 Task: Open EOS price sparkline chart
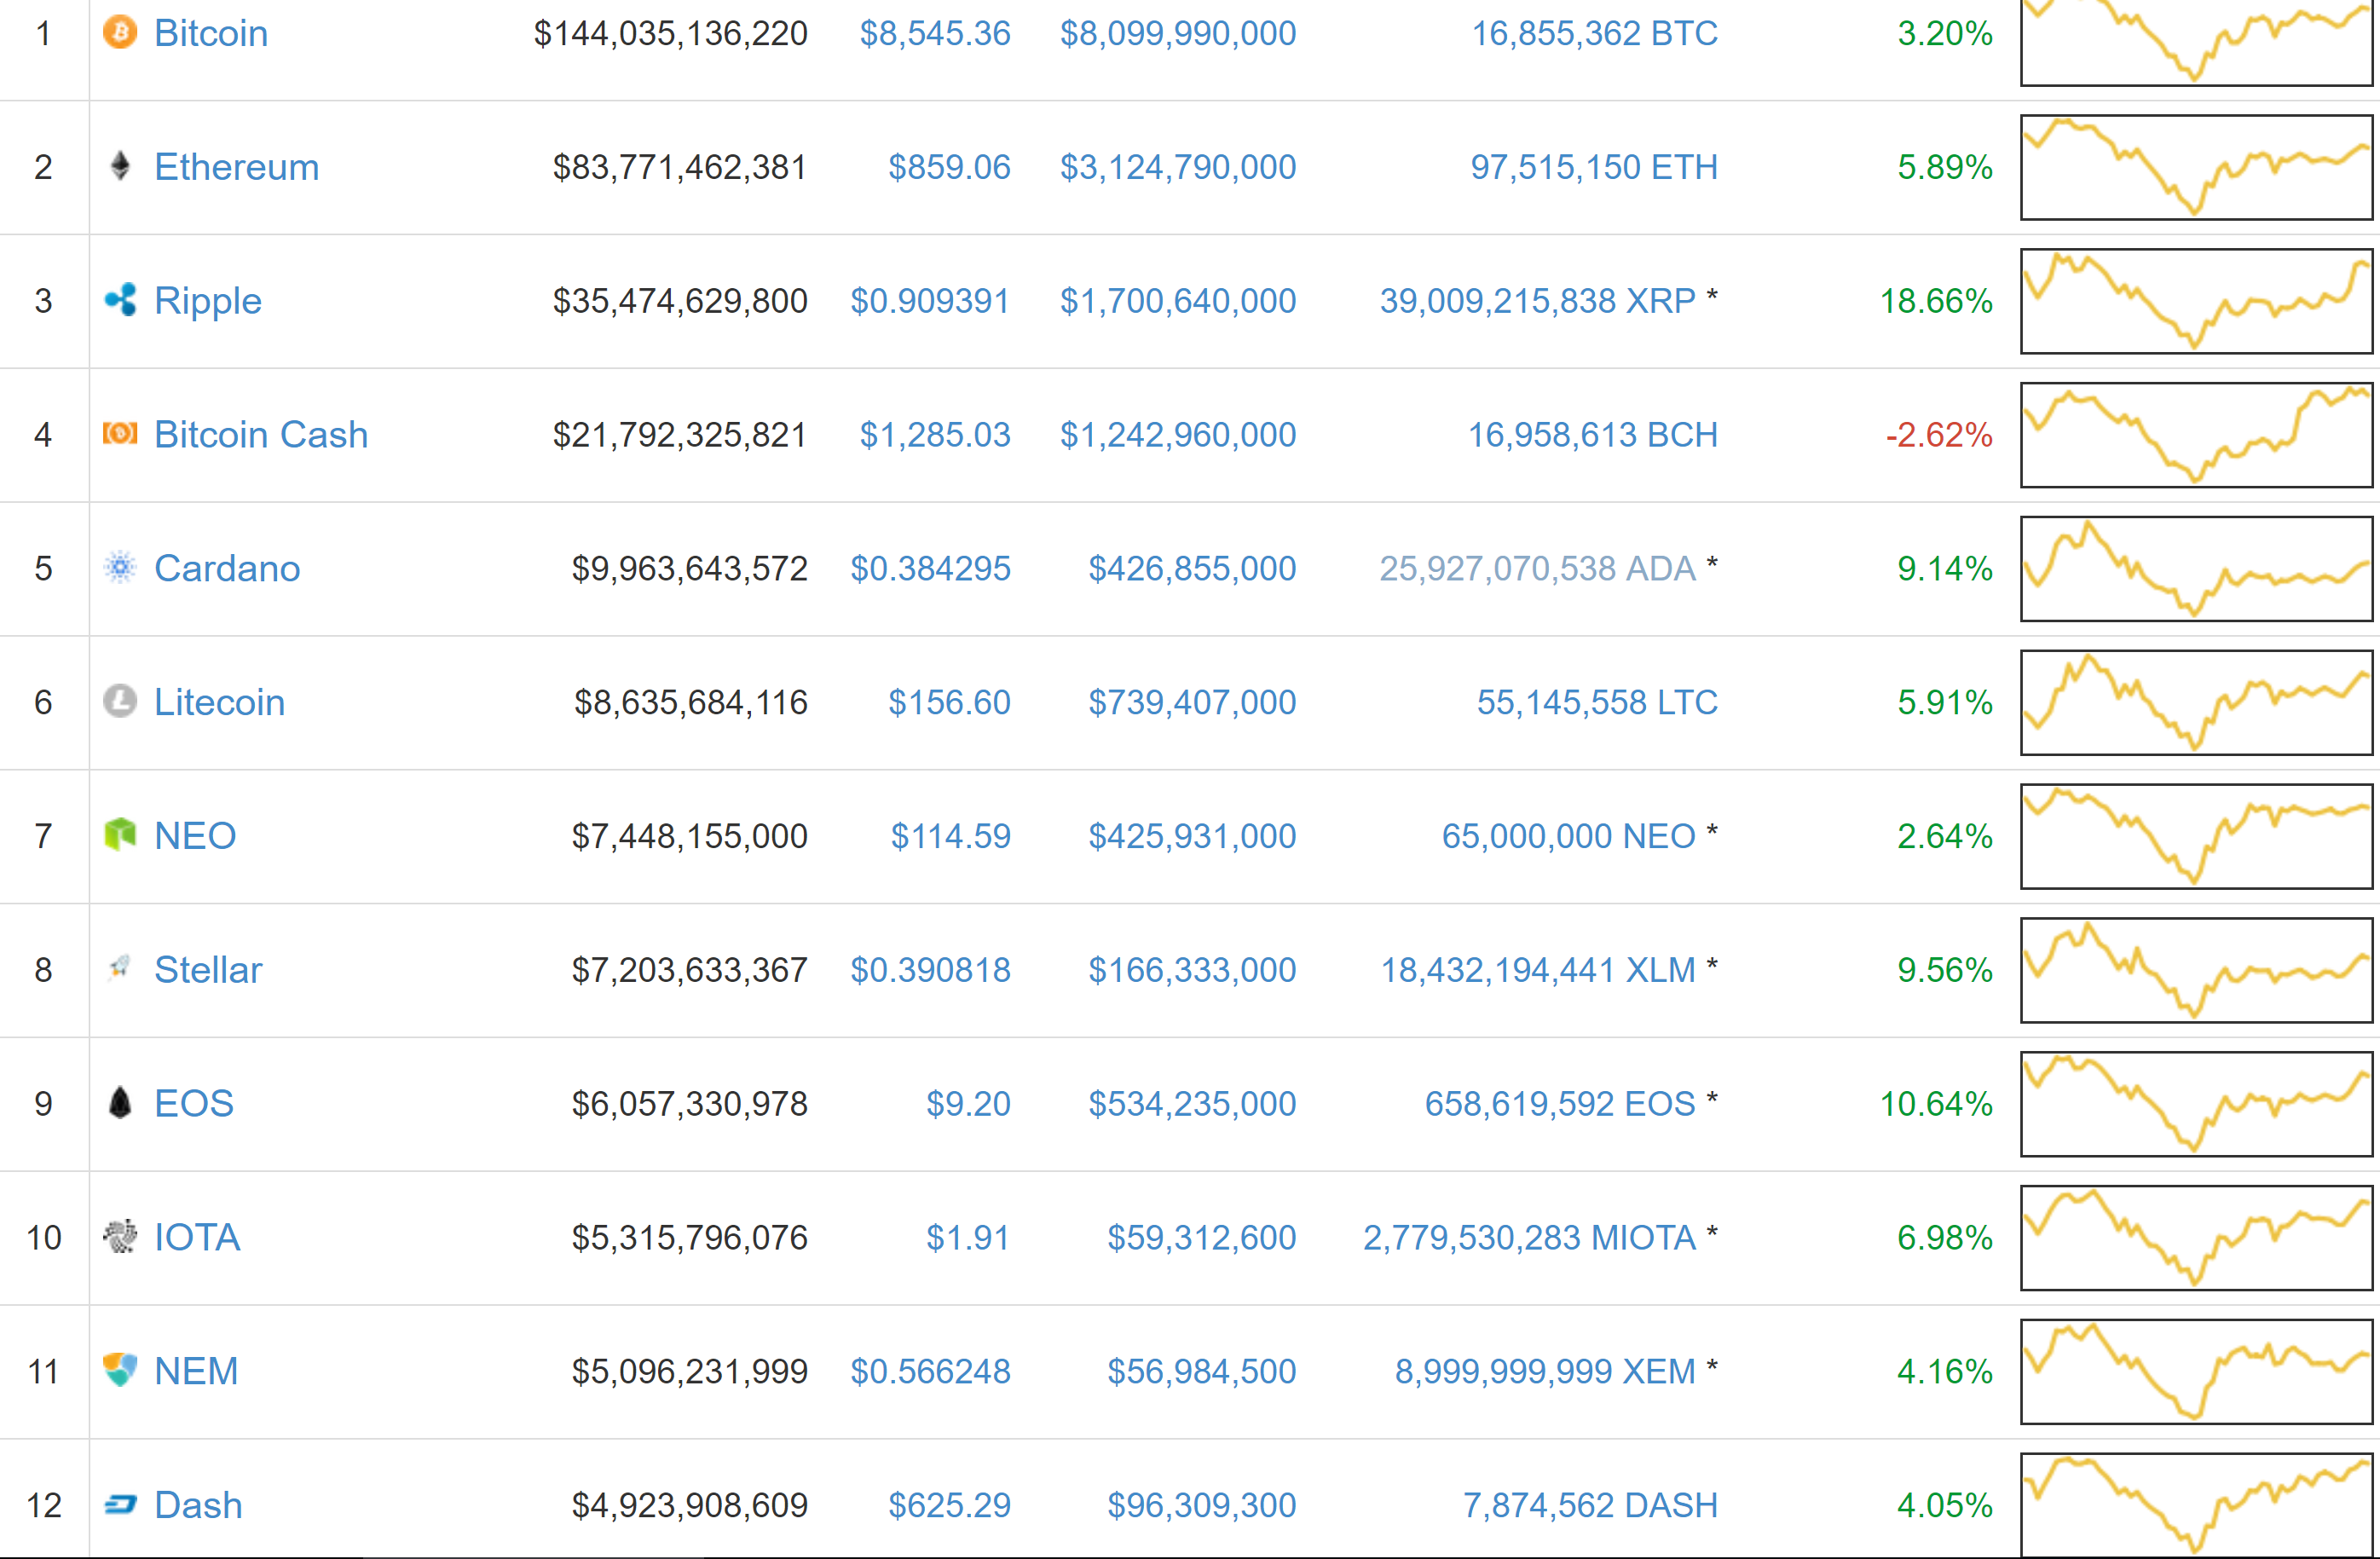(2196, 1104)
